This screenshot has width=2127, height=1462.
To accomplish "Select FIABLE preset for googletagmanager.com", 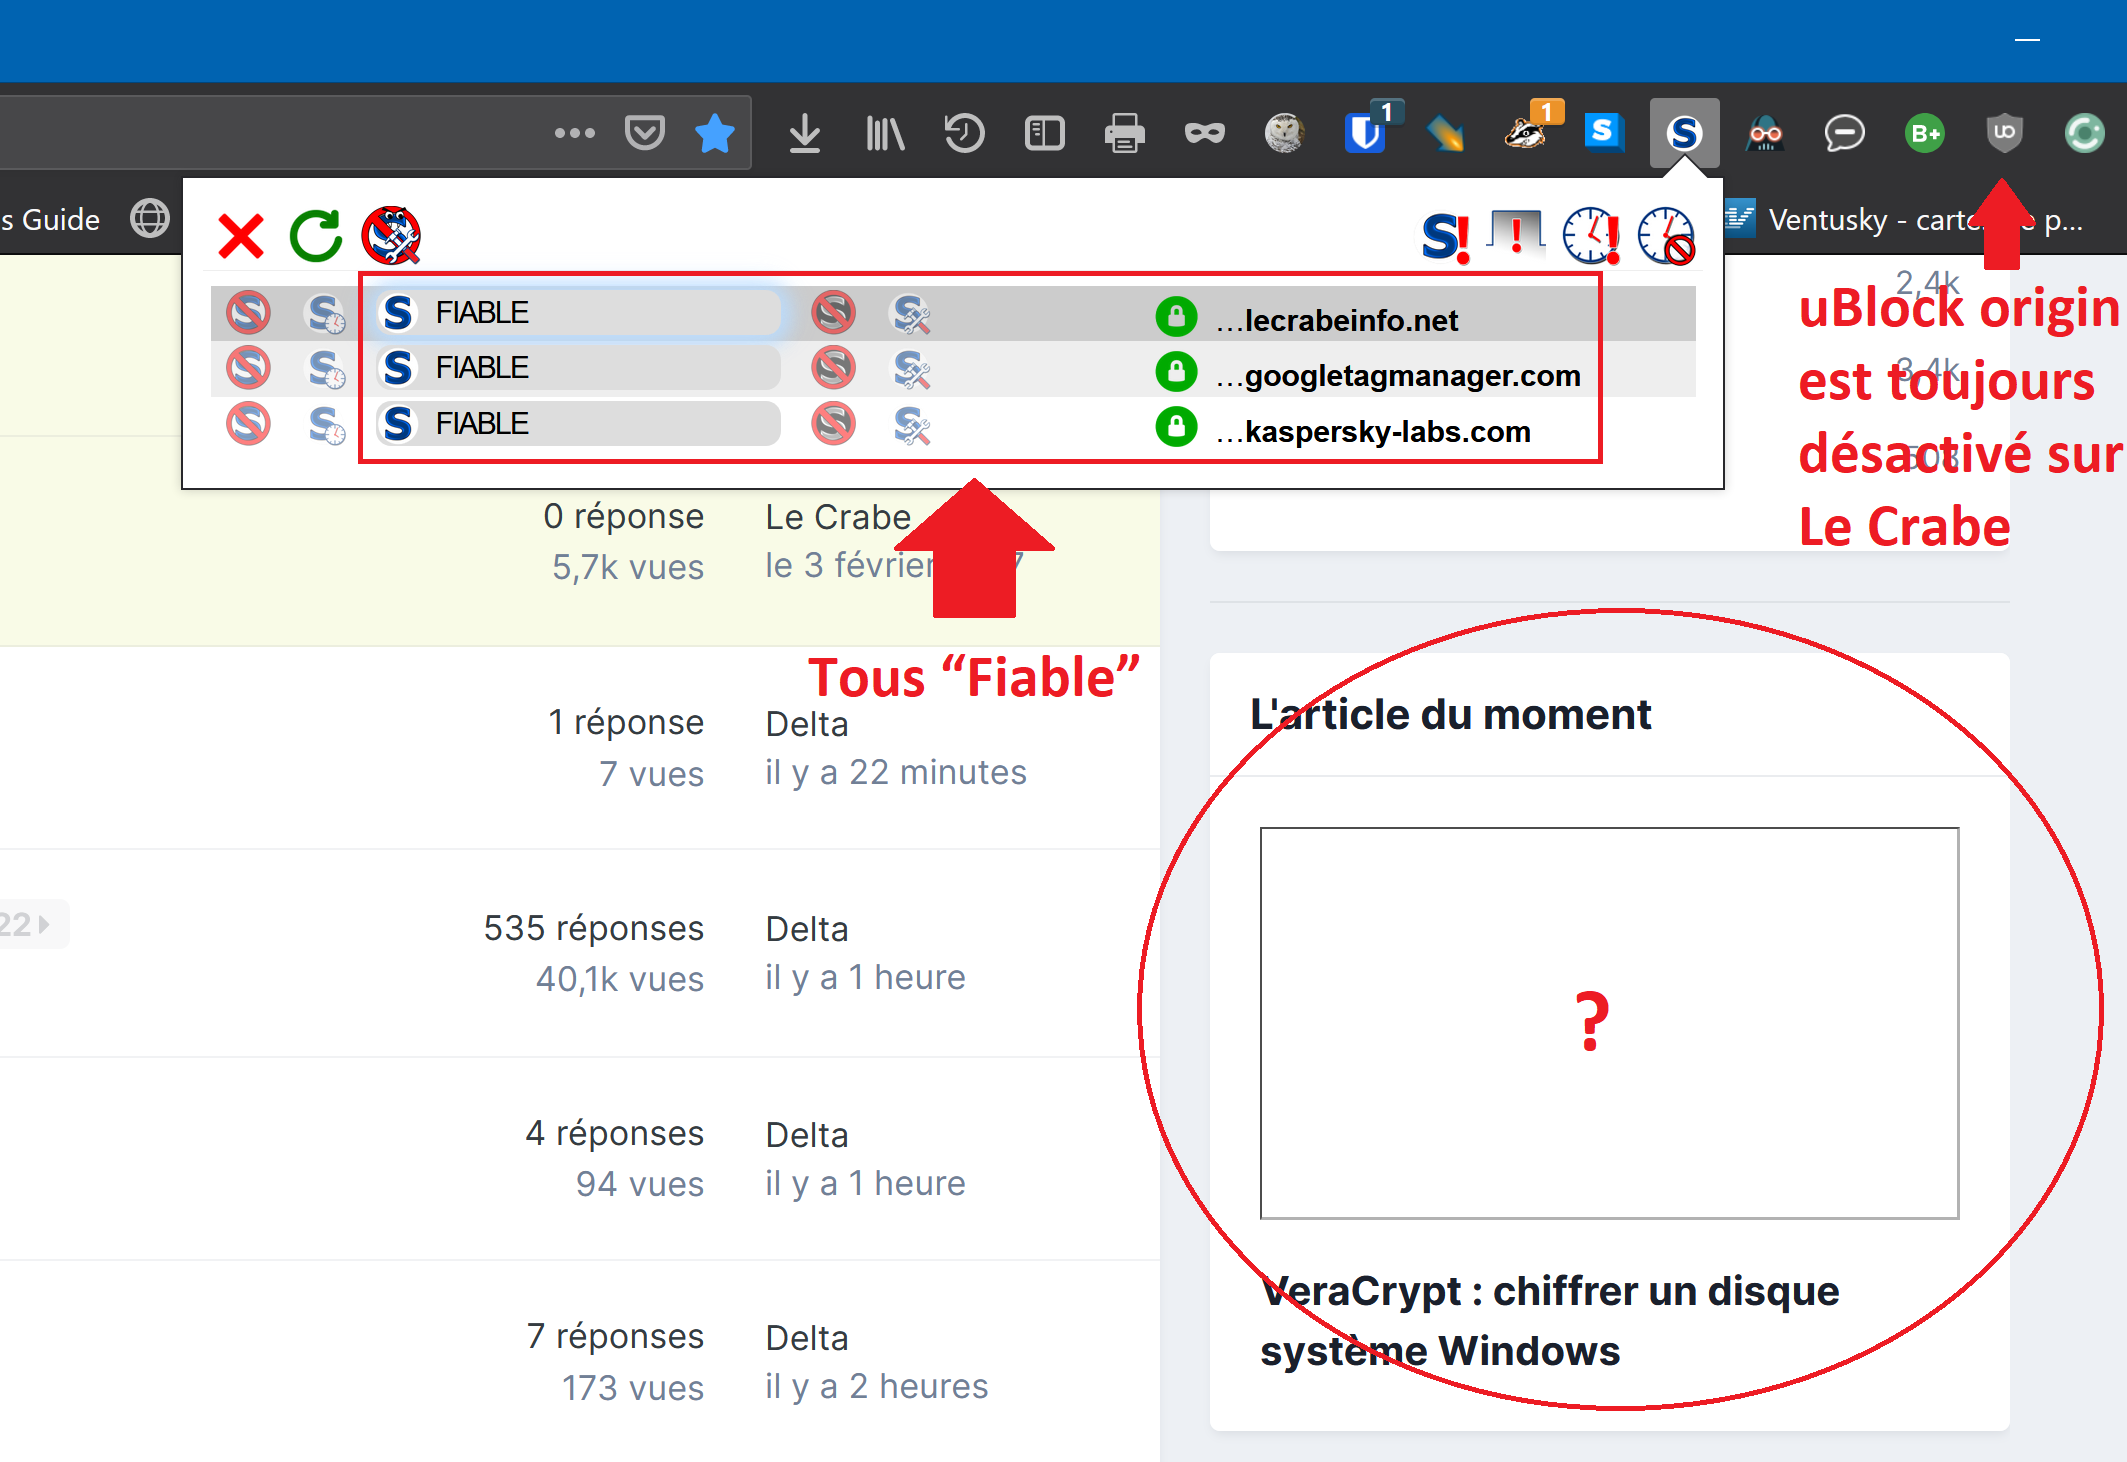I will (578, 368).
